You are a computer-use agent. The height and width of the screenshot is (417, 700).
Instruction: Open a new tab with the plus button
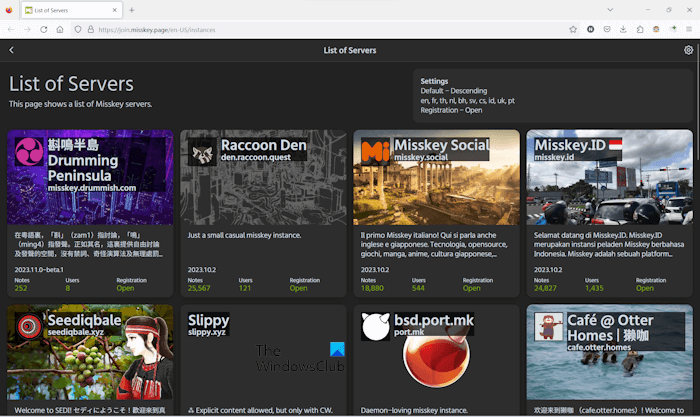[132, 10]
